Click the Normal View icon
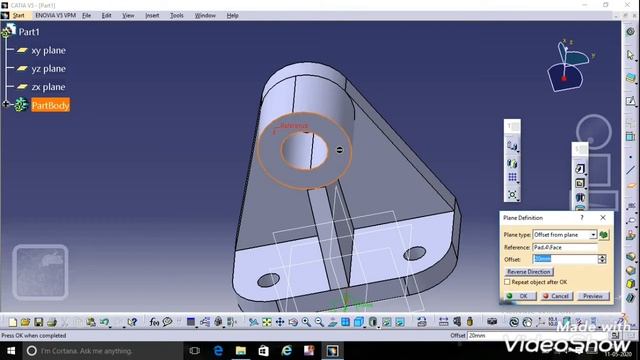Screen dimensions: 640x360 pyautogui.click(x=332, y=322)
